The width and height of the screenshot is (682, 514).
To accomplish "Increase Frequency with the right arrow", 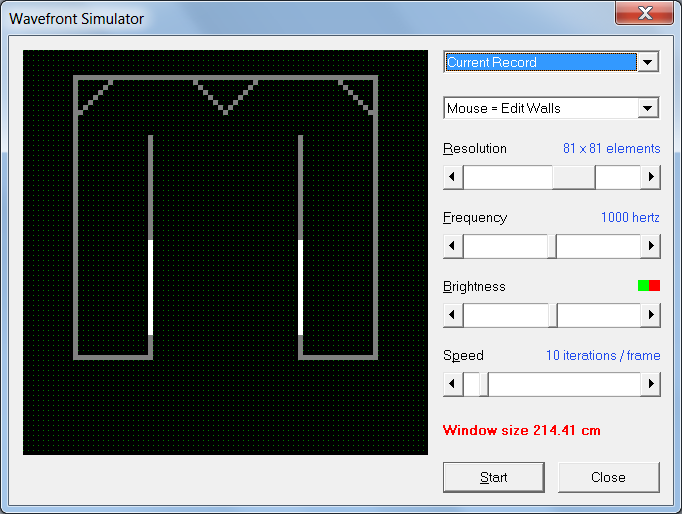I will tap(650, 246).
